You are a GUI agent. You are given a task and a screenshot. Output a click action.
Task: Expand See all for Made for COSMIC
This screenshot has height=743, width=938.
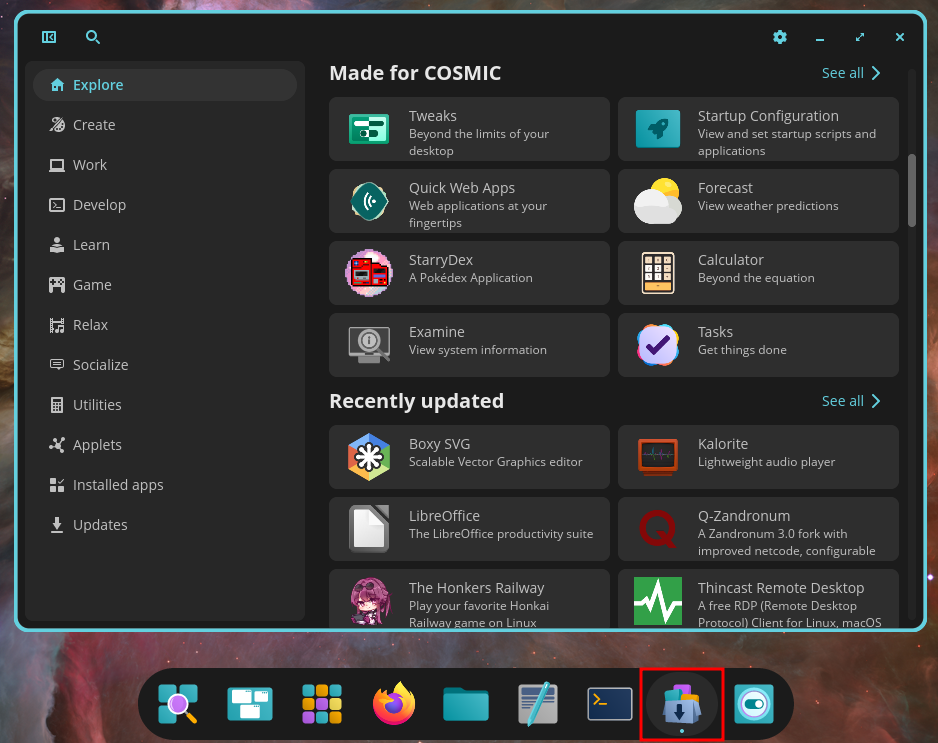coord(851,73)
